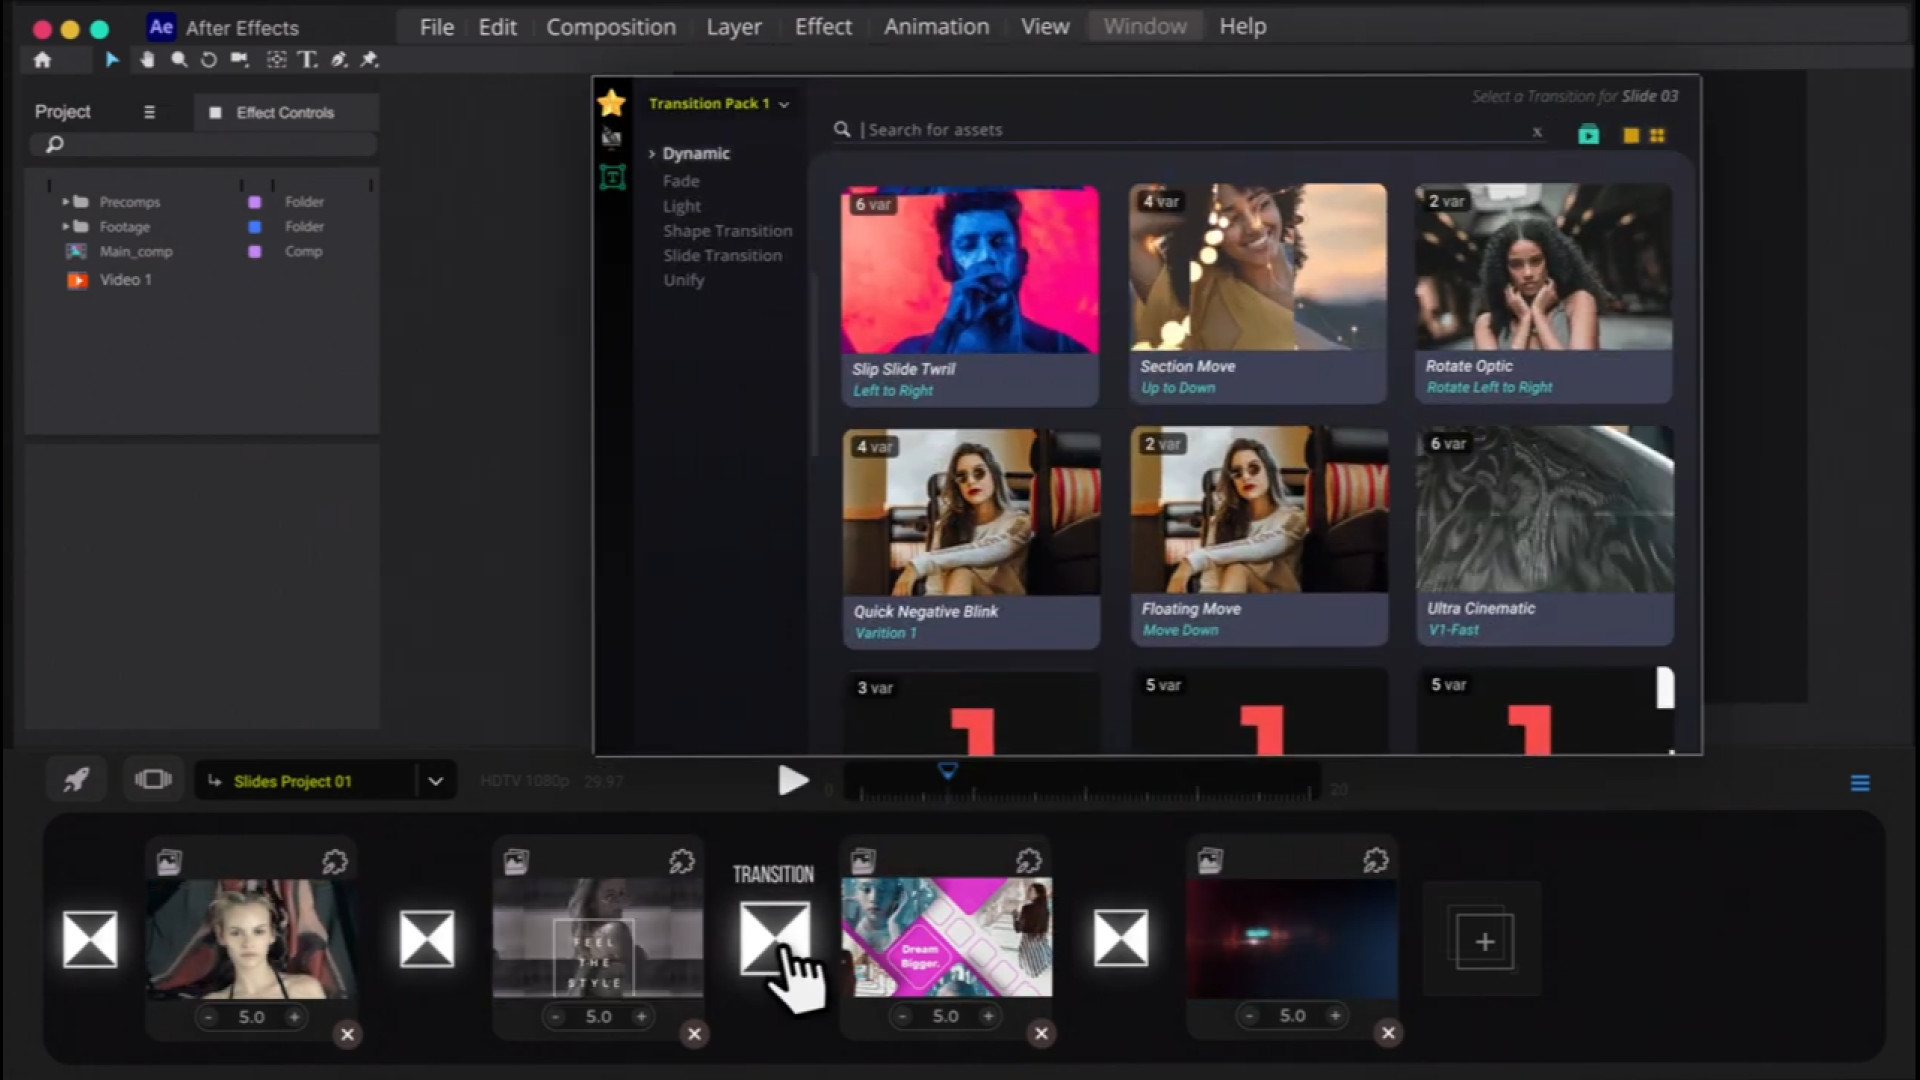Open the favorites star panel in the plugin

[612, 101]
